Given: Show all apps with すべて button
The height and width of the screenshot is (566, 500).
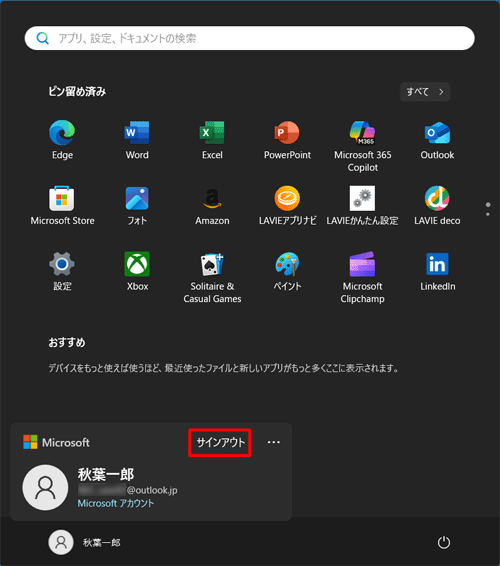Looking at the screenshot, I should [425, 92].
